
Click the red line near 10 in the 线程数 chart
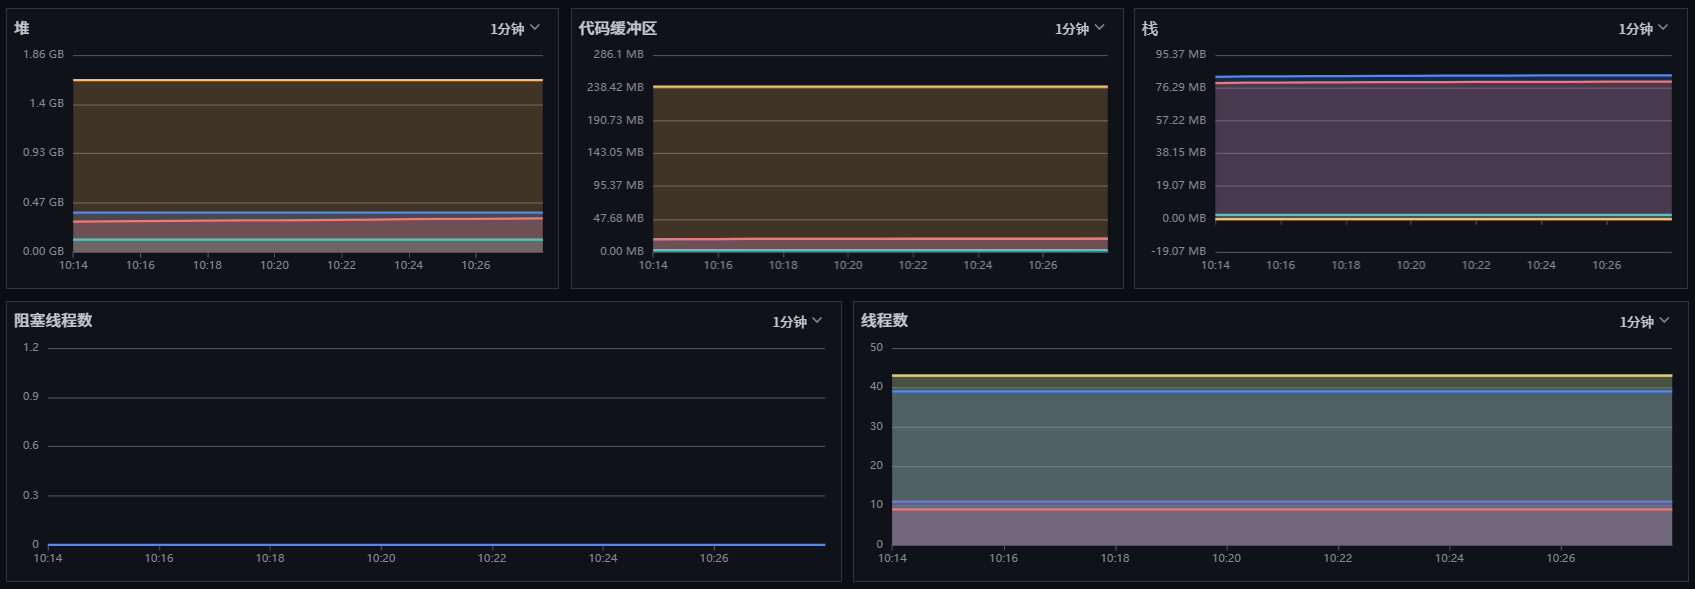(x=1282, y=510)
